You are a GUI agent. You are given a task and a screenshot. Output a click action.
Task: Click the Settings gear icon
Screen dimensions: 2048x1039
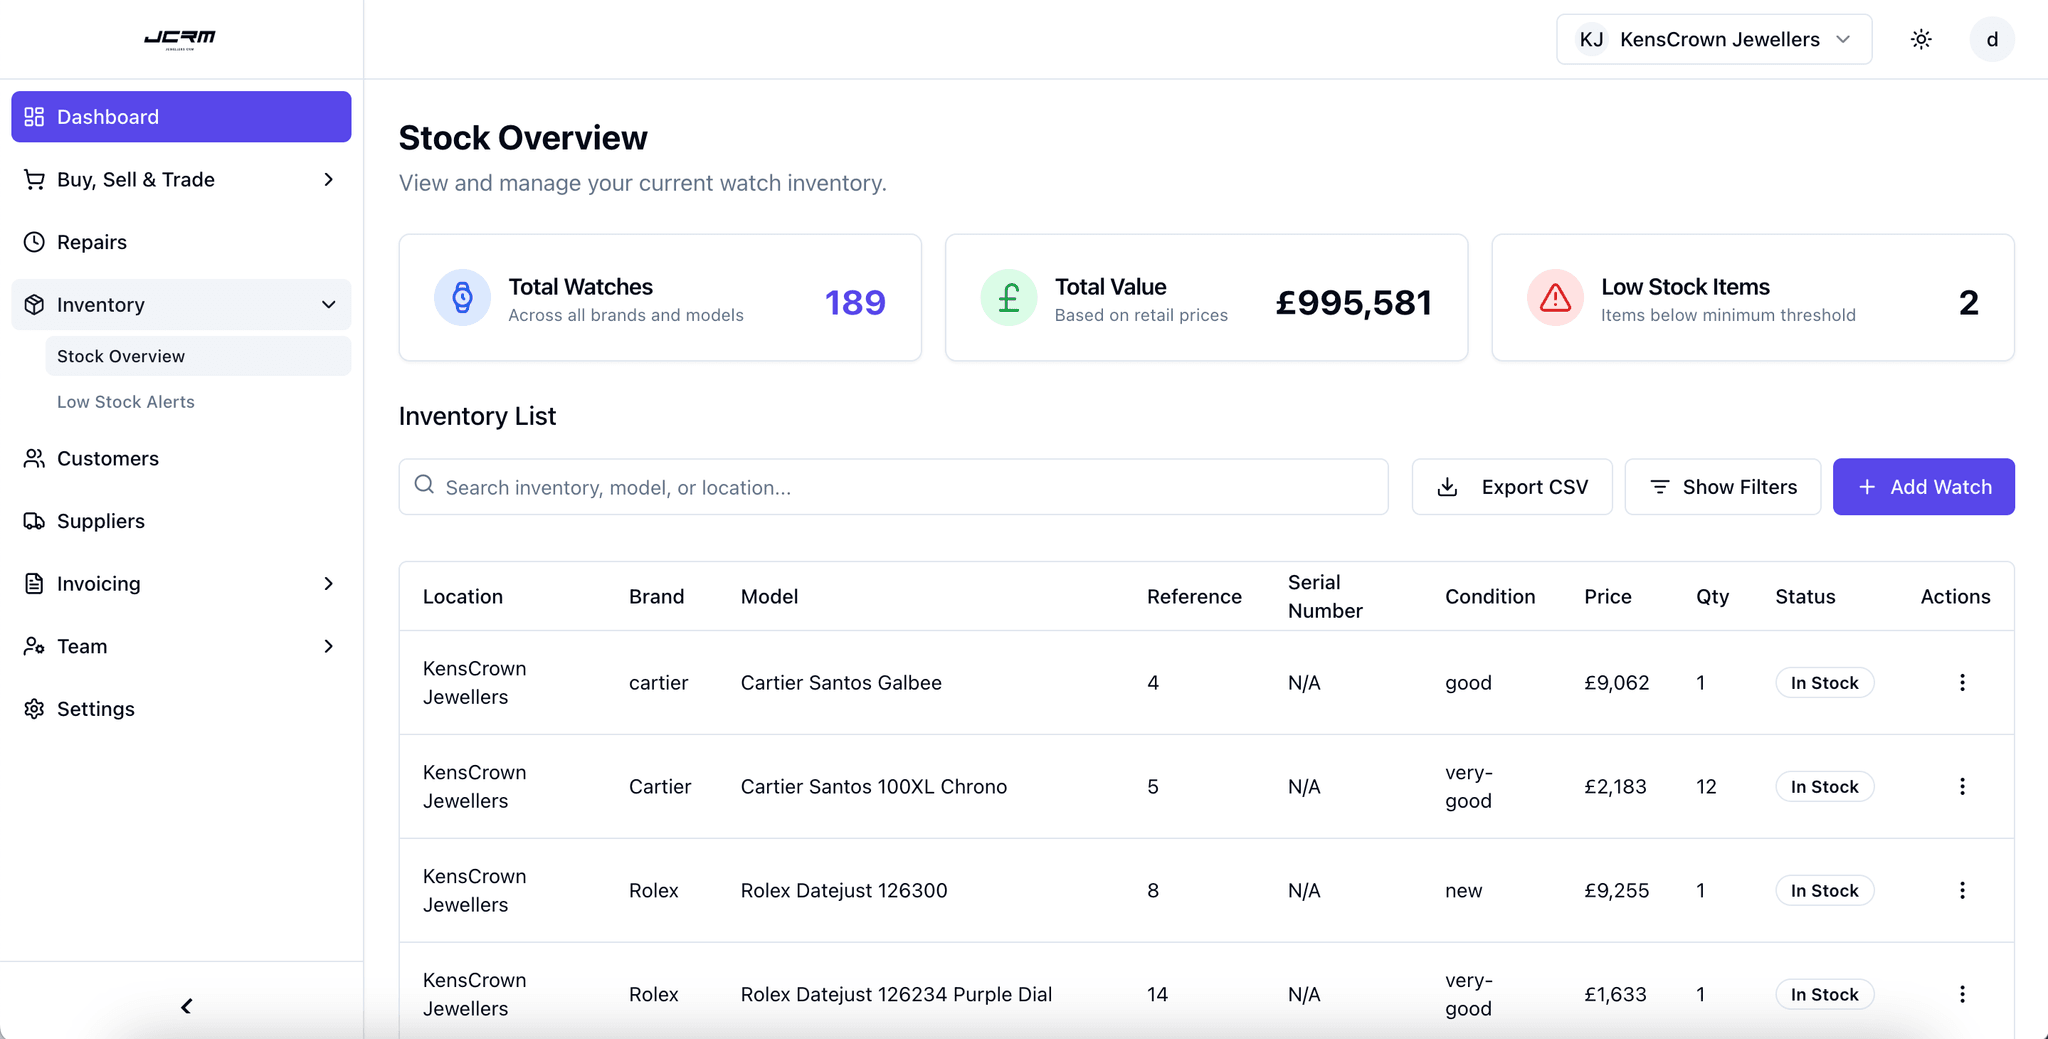click(x=34, y=708)
